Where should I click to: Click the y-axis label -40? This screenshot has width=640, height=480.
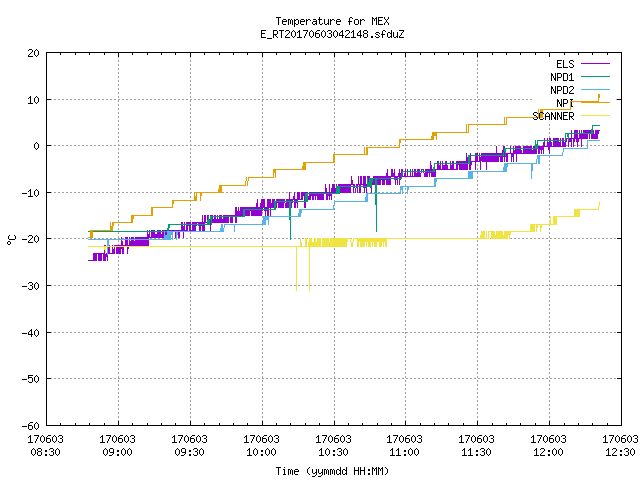tap(31, 333)
